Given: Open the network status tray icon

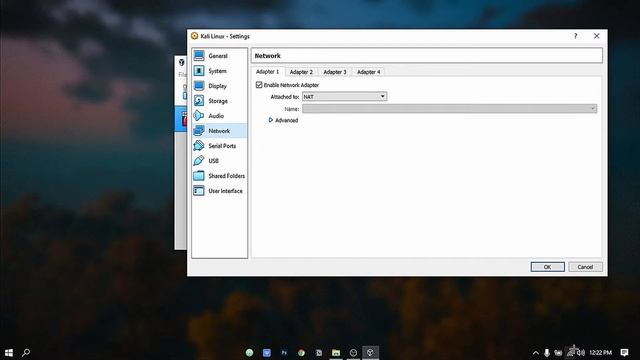Looking at the screenshot, I should pos(570,352).
